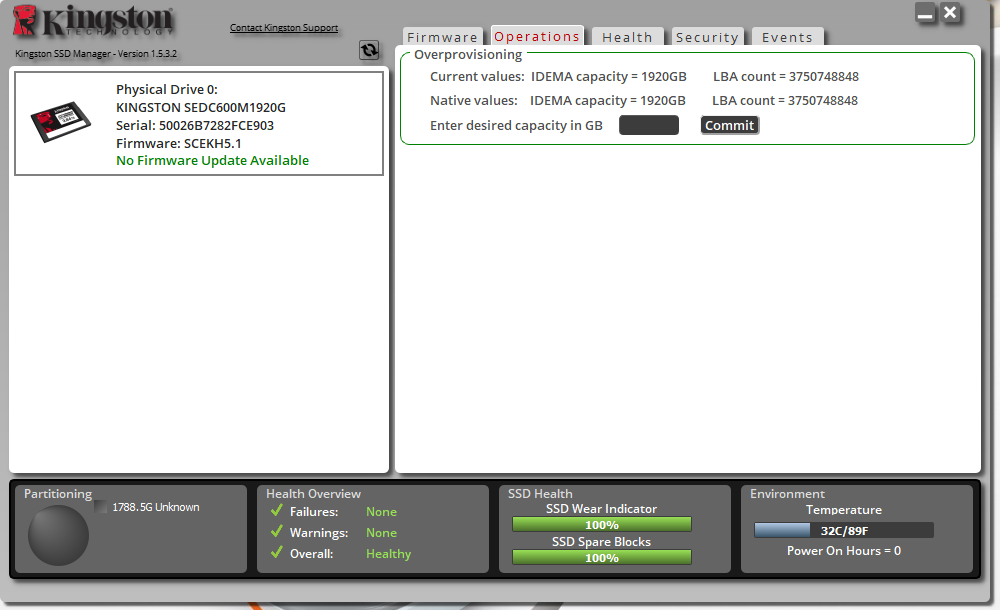
Task: Click the Temperature 32C/89F bar
Action: pyautogui.click(x=844, y=530)
